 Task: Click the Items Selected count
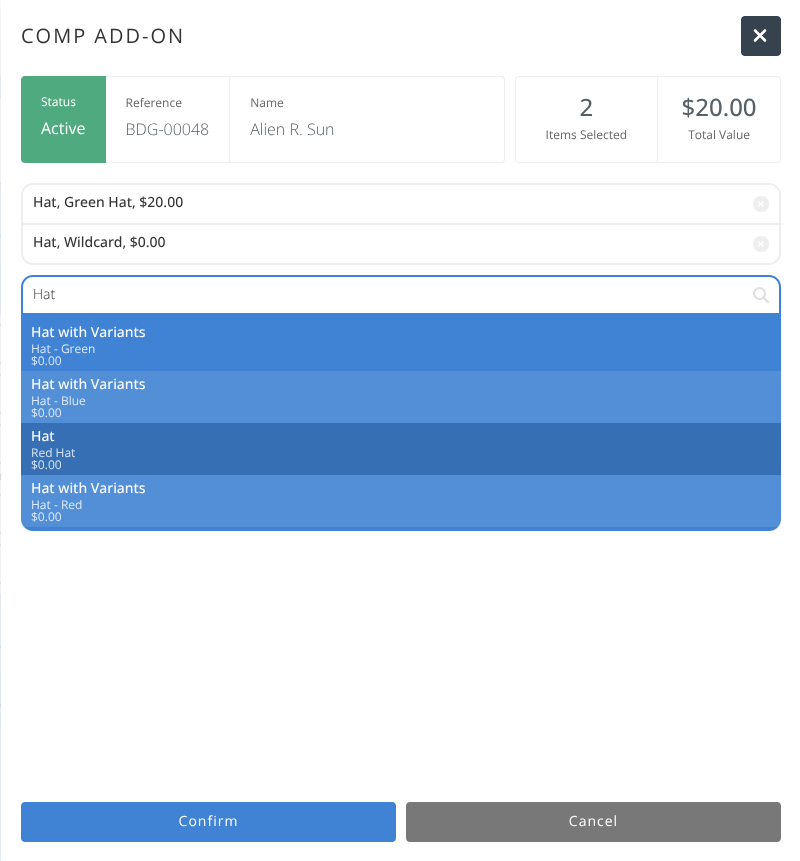[586, 119]
